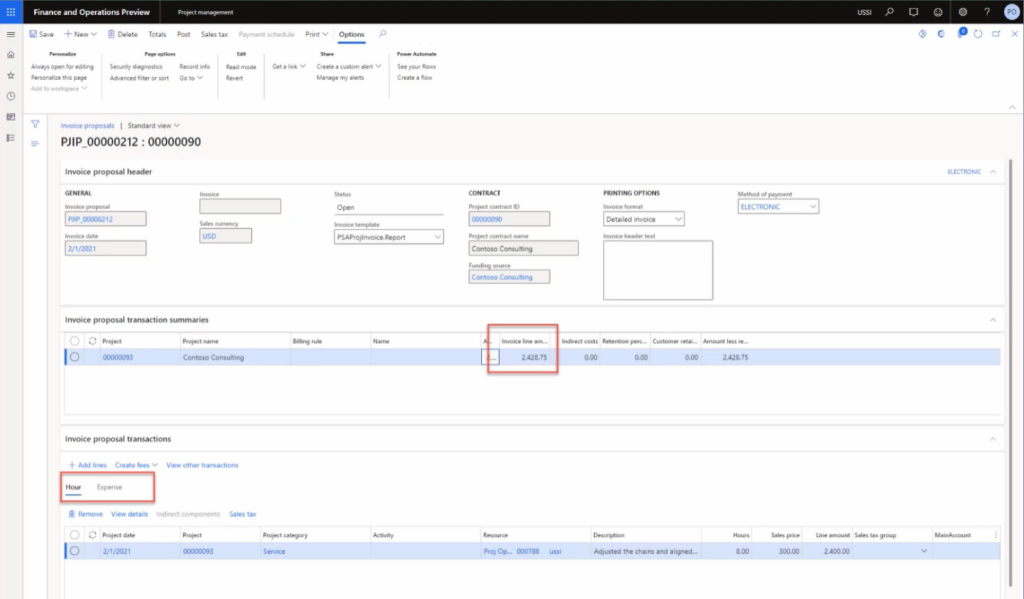Select all rows in transaction summaries grid

[x=74, y=341]
